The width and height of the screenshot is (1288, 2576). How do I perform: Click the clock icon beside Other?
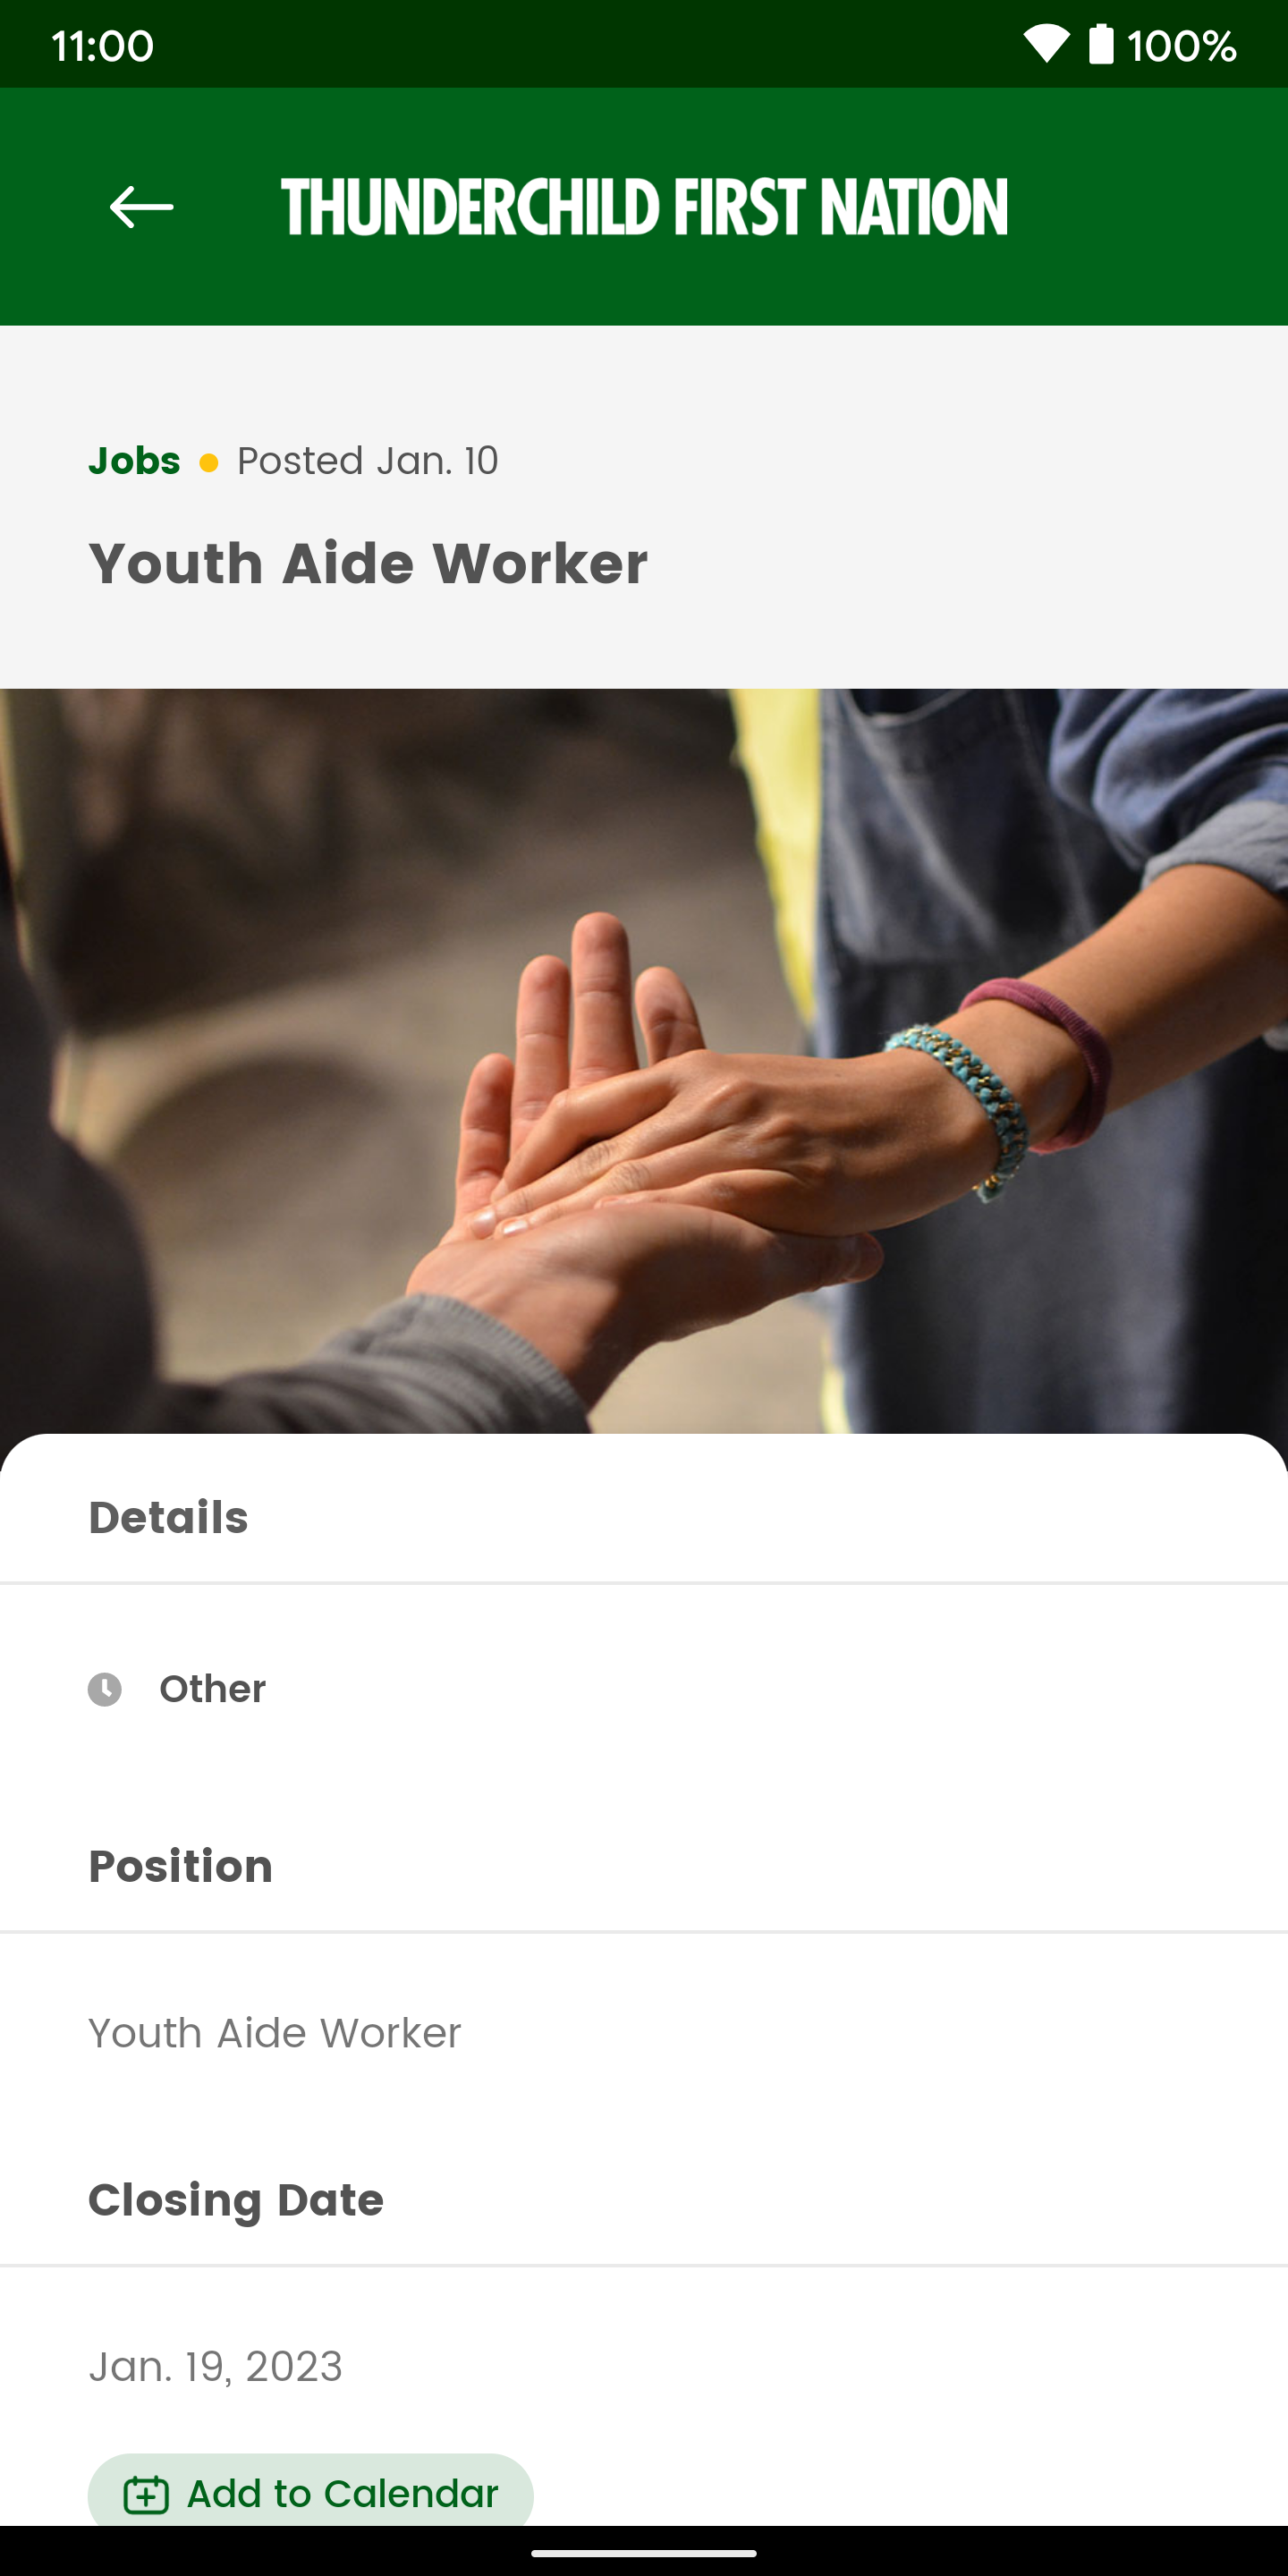click(x=105, y=1689)
